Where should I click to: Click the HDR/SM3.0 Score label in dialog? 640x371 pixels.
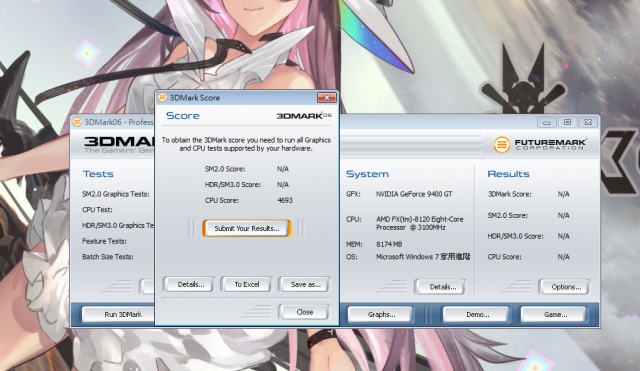(x=233, y=184)
